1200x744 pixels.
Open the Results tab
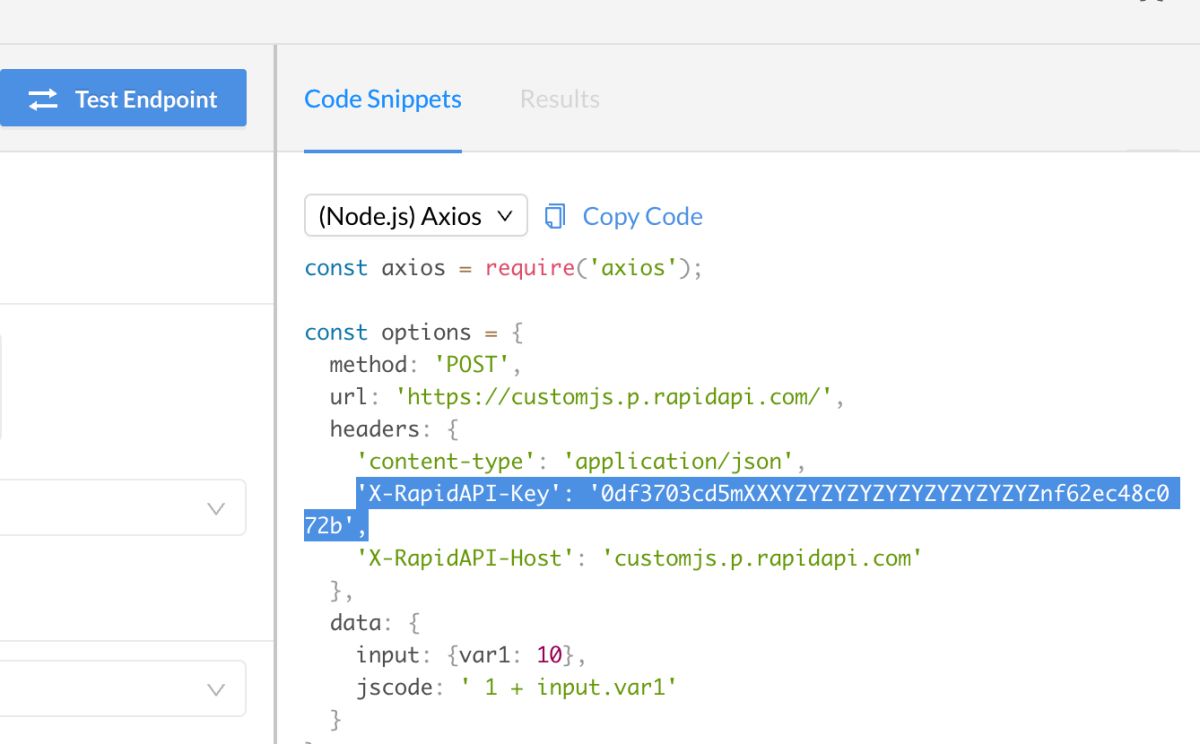560,99
